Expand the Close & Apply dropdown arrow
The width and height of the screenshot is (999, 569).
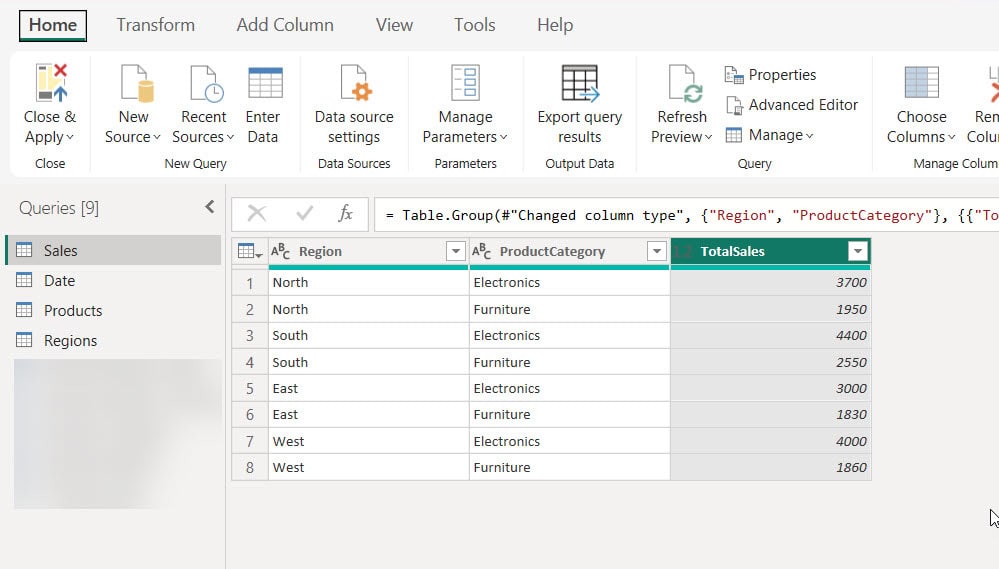[70, 137]
